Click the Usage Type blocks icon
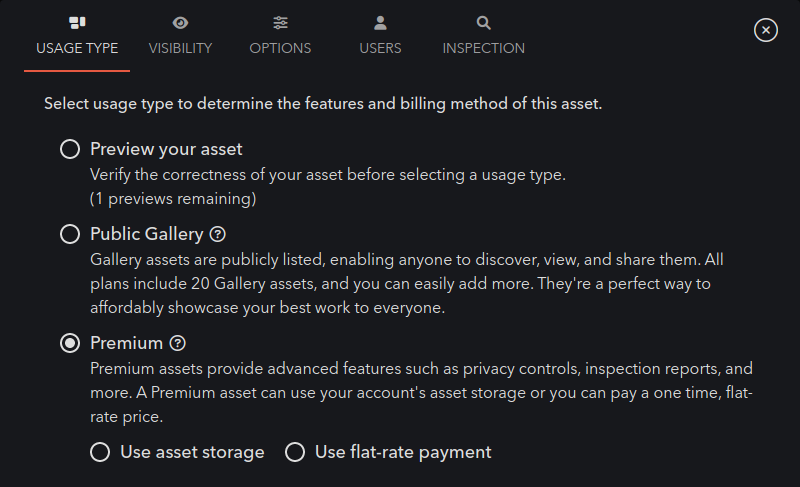 click(77, 23)
